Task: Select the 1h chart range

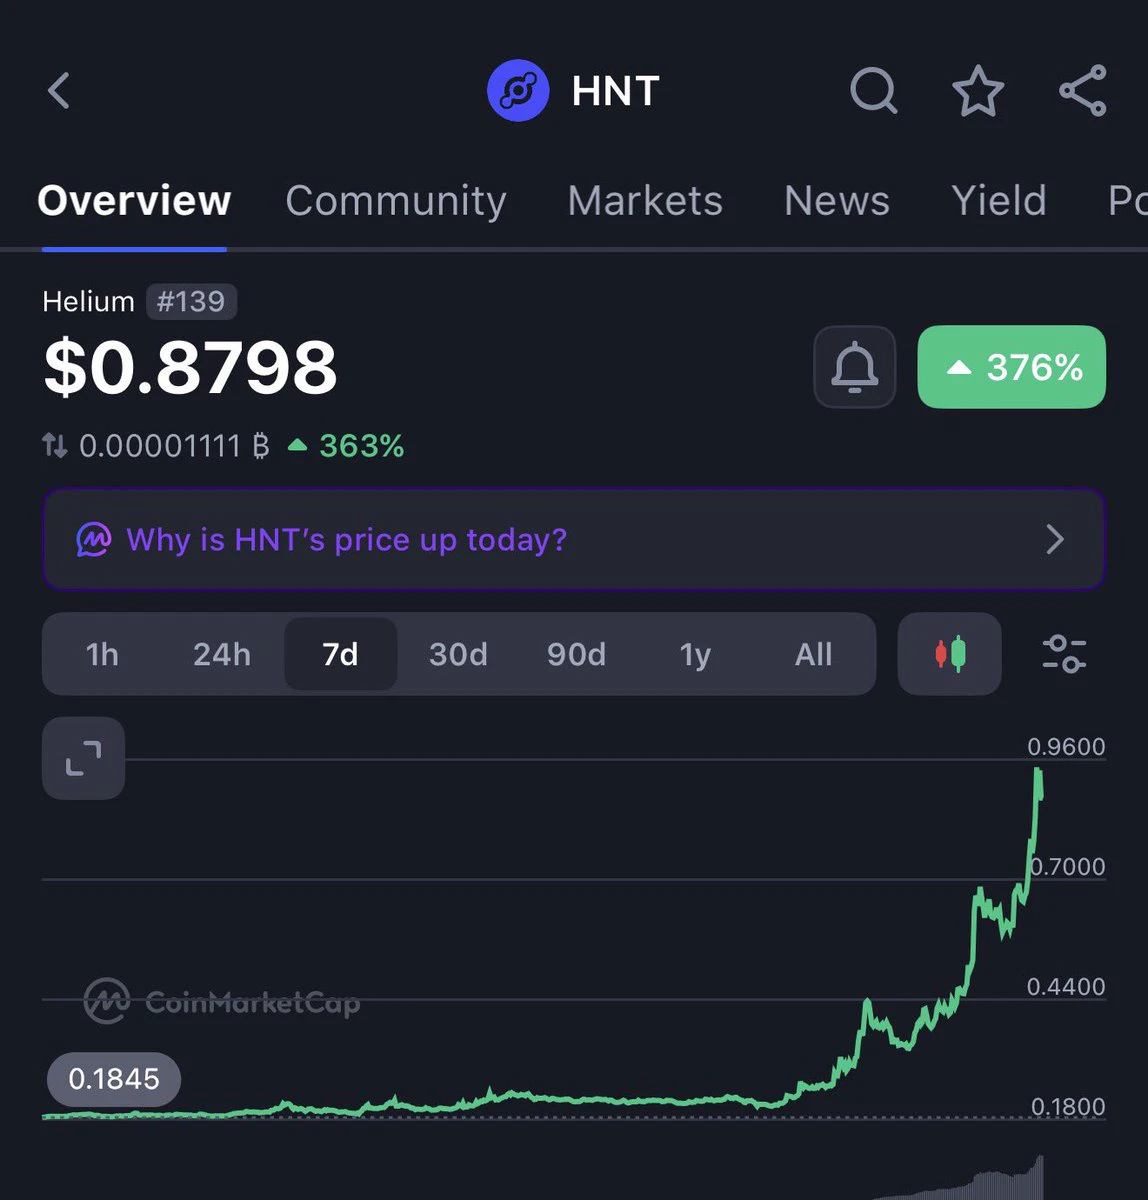Action: 103,654
